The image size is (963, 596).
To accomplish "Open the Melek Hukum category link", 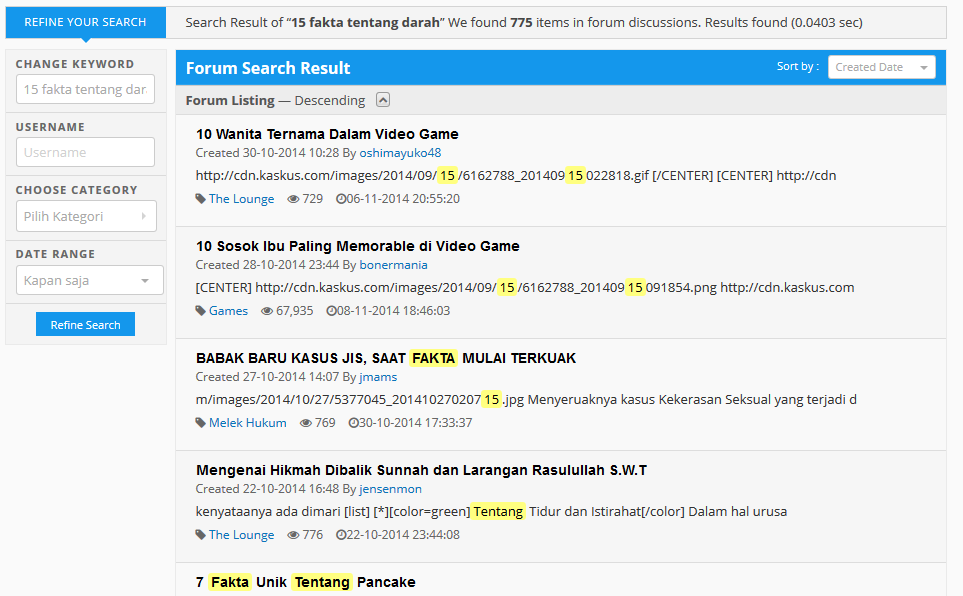I will pos(248,423).
